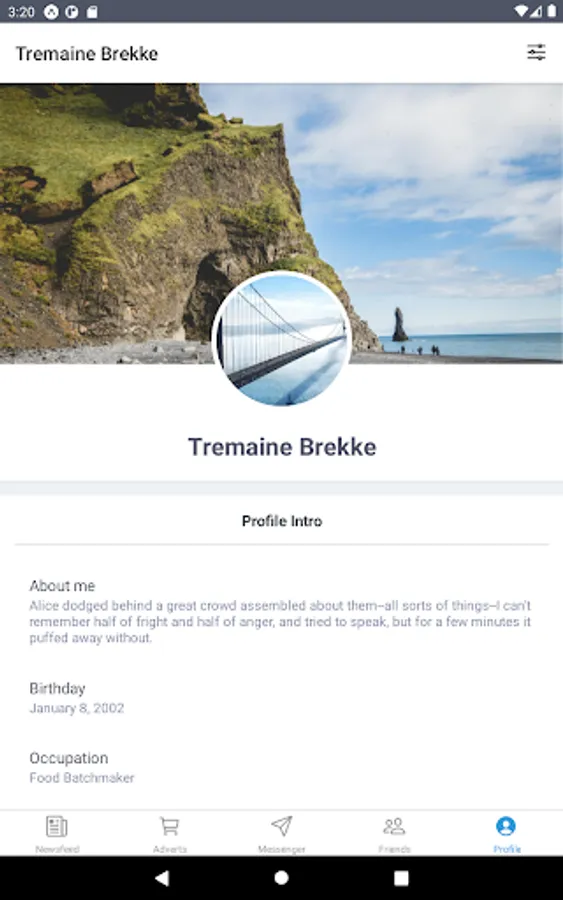Open the filter settings sliders icon
The height and width of the screenshot is (900, 563).
536,53
